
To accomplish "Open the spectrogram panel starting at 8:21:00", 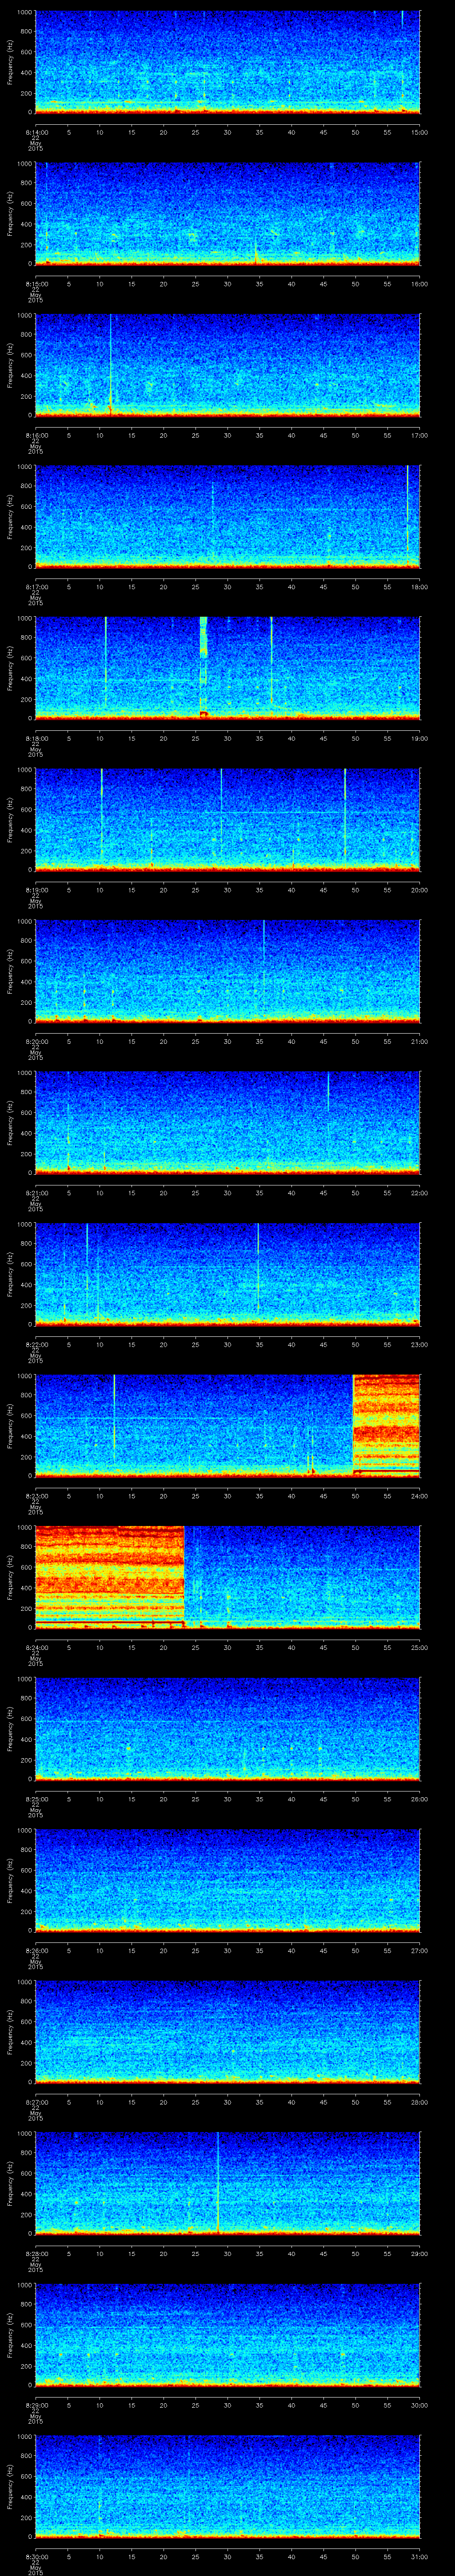I will tap(227, 1123).
